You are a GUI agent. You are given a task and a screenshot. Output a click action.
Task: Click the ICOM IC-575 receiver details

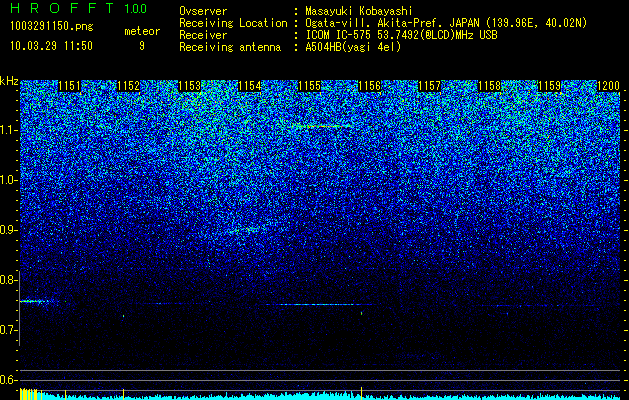401,35
